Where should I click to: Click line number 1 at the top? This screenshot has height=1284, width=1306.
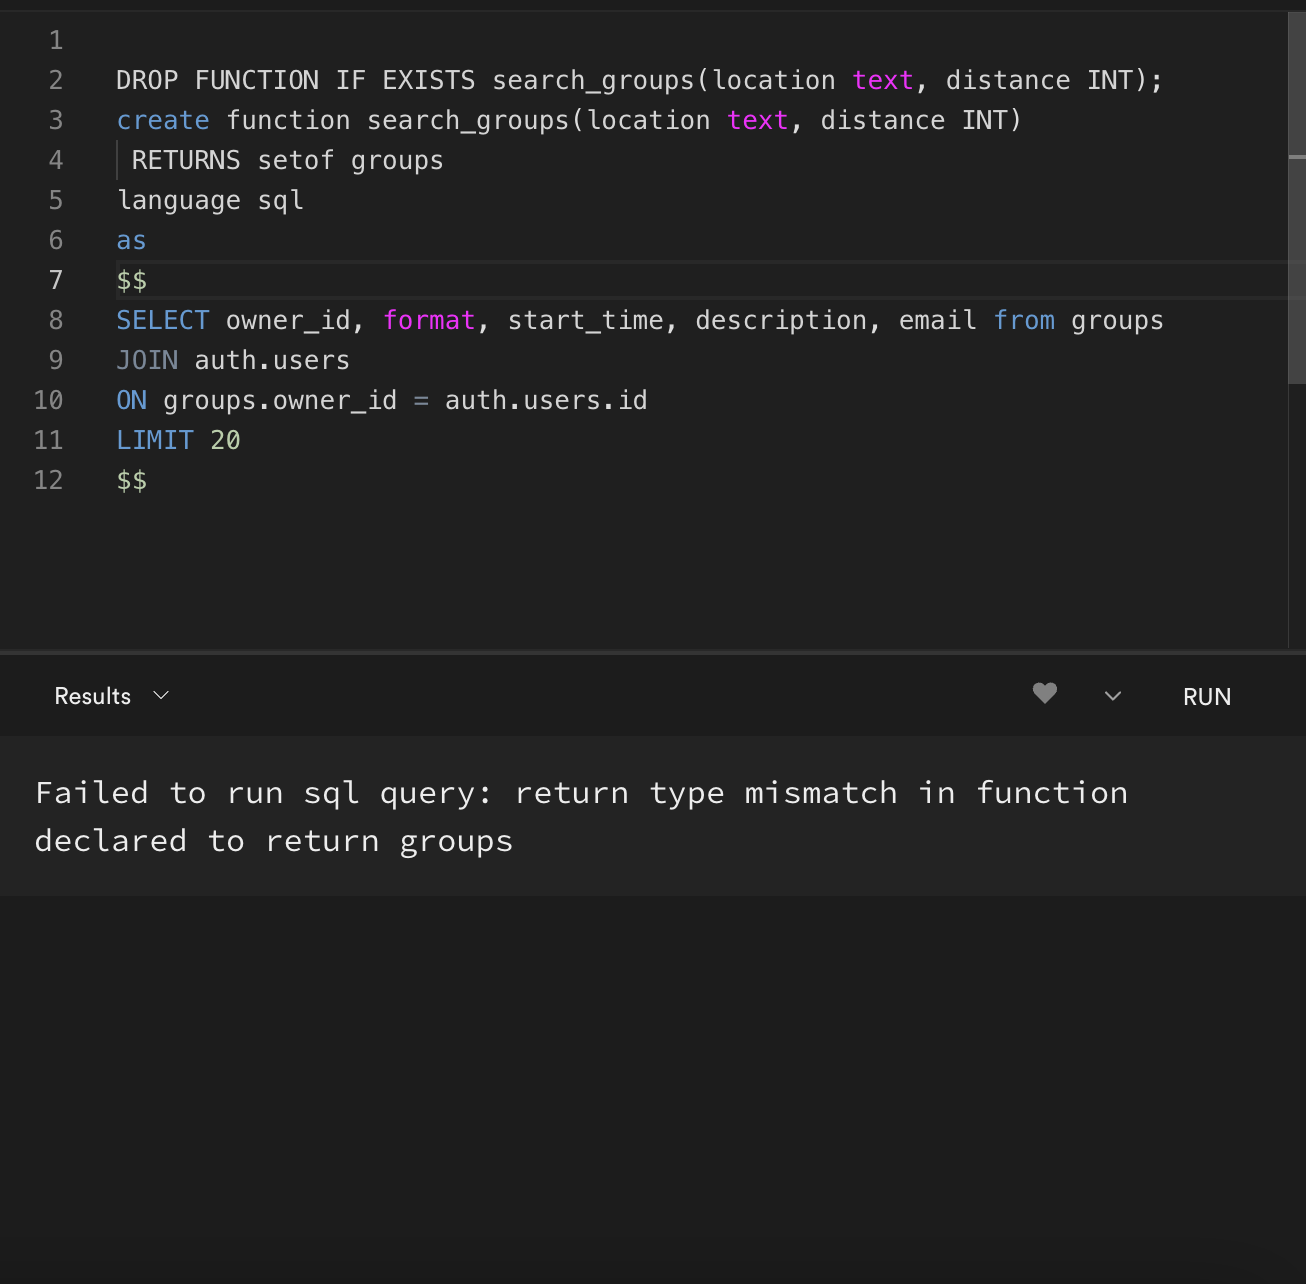click(x=55, y=40)
